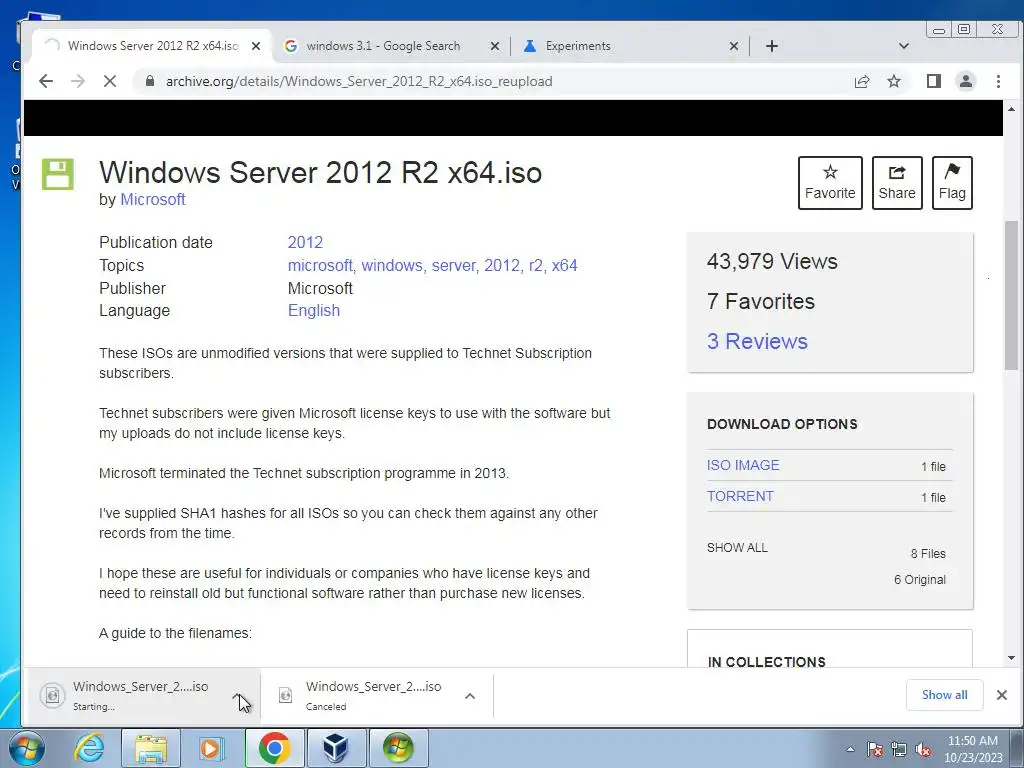Close the windows 3.1 Google Search tab
The width and height of the screenshot is (1024, 768).
pyautogui.click(x=495, y=46)
